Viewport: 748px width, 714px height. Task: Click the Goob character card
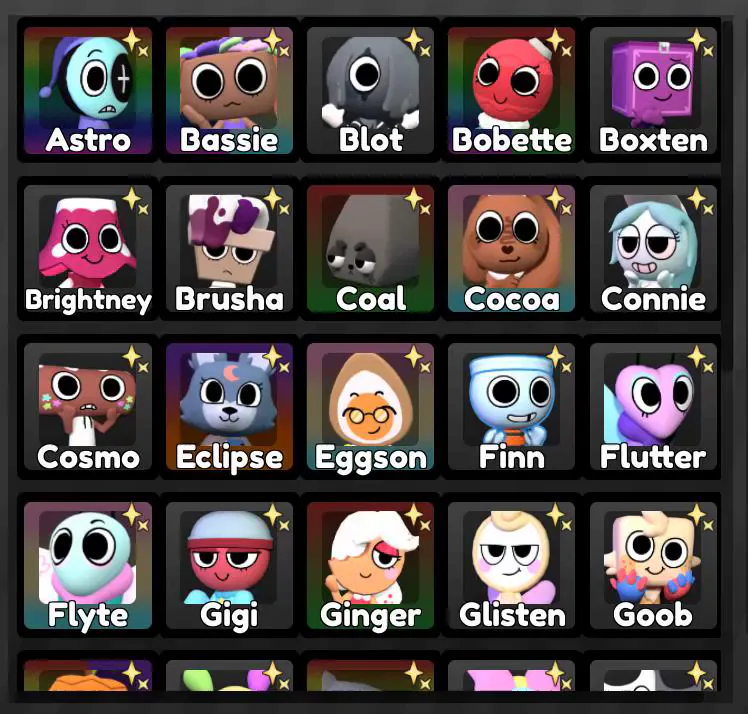point(653,565)
